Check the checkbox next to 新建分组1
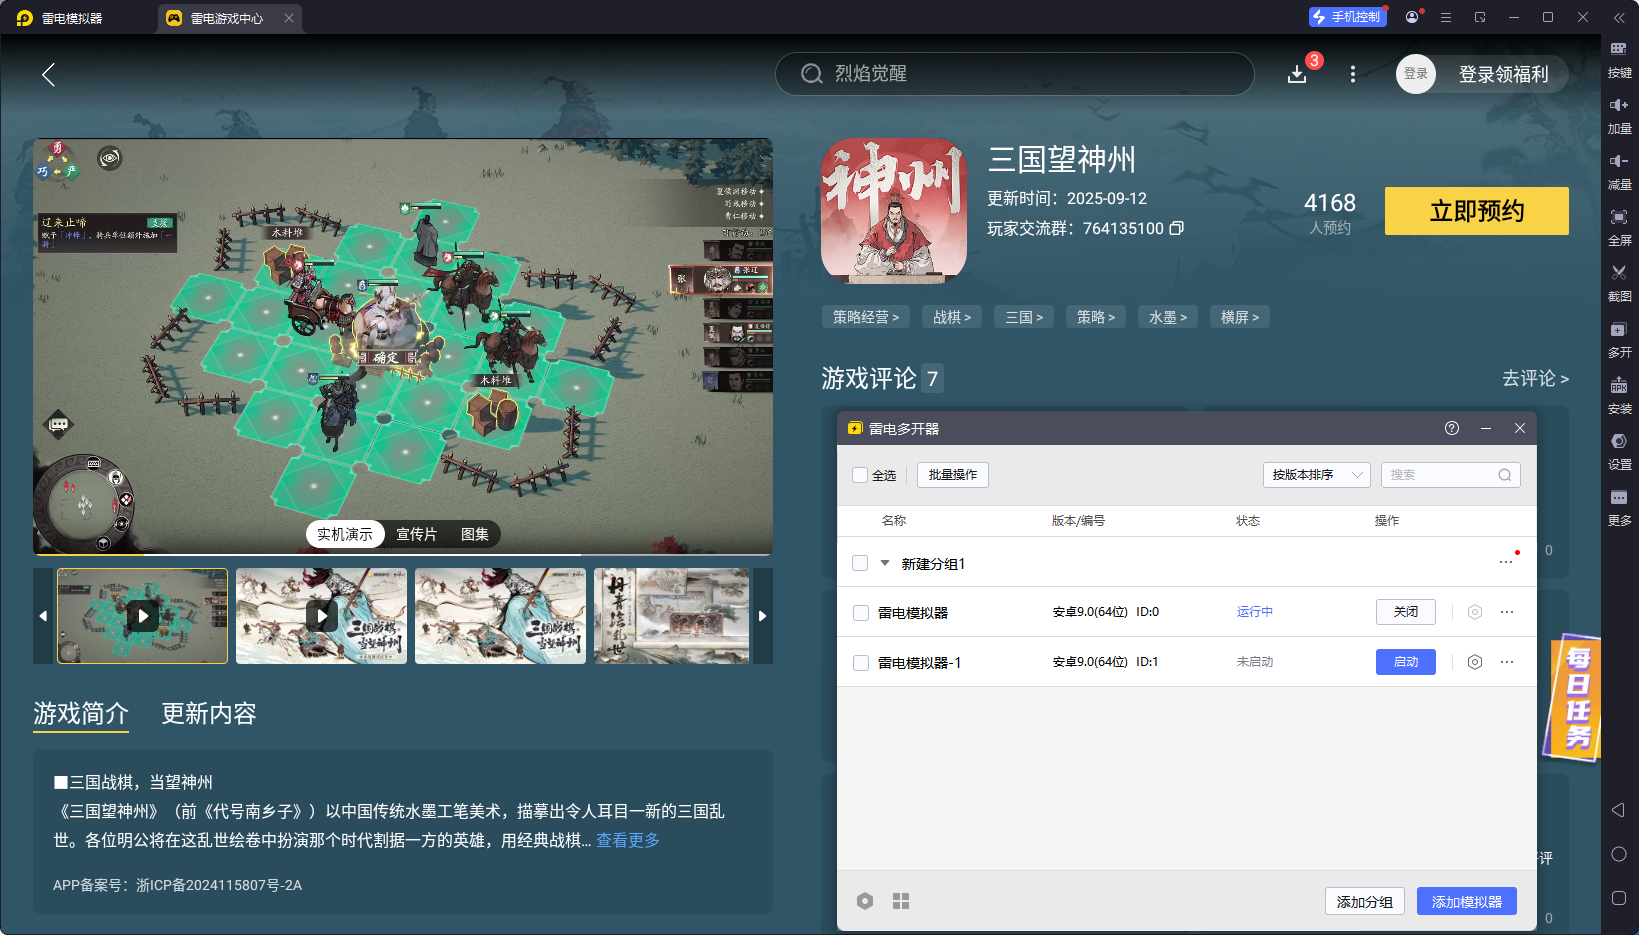1639x935 pixels. tap(860, 562)
